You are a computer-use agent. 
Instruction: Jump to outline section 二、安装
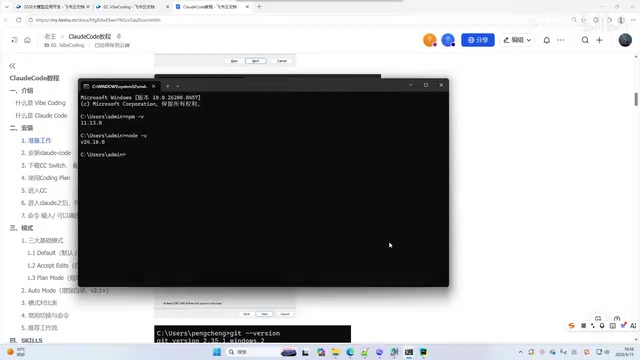(21, 128)
